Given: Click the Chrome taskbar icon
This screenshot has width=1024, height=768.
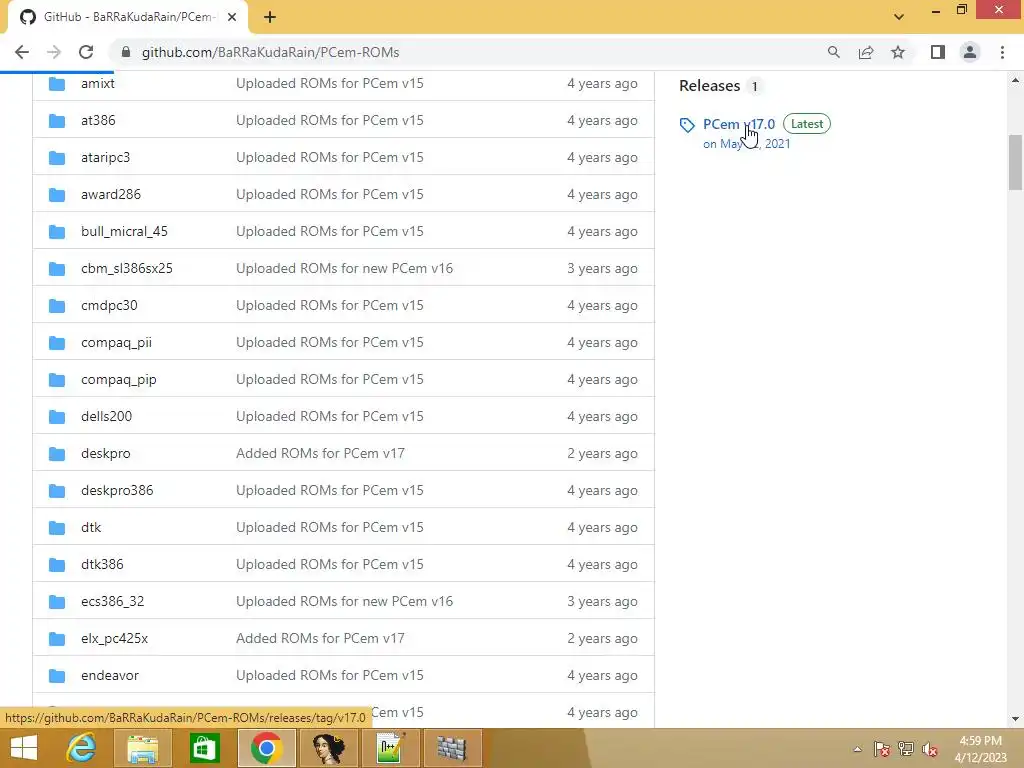Looking at the screenshot, I should [266, 748].
